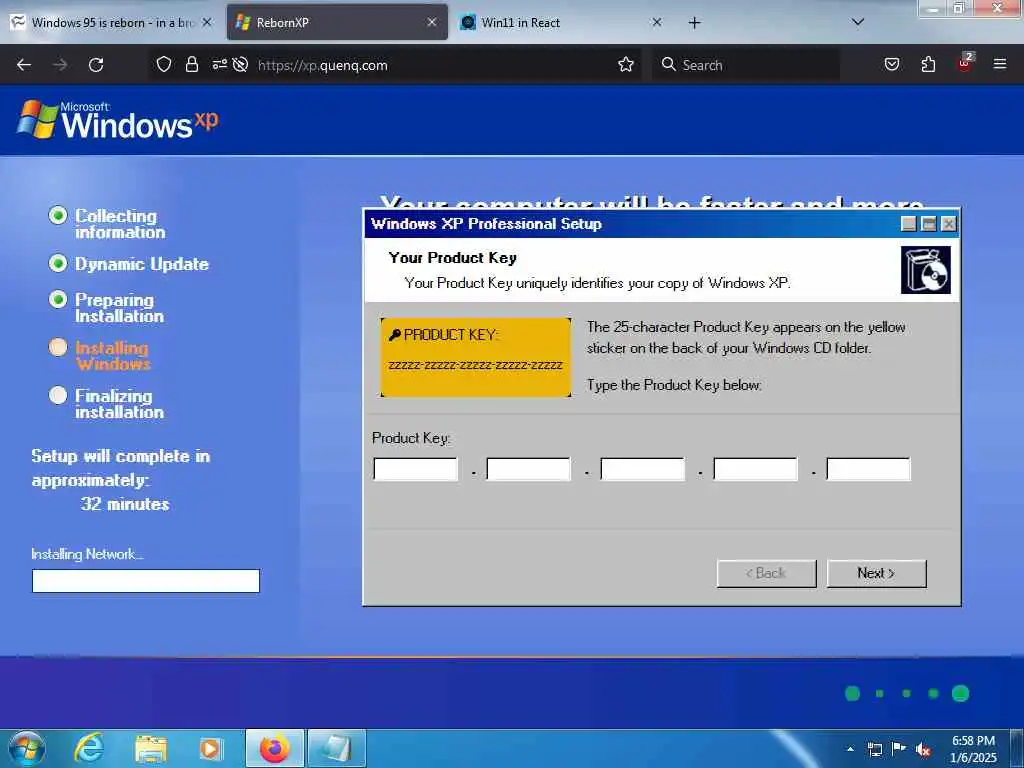Open the Windows Start orb
This screenshot has width=1024, height=768.
26,748
